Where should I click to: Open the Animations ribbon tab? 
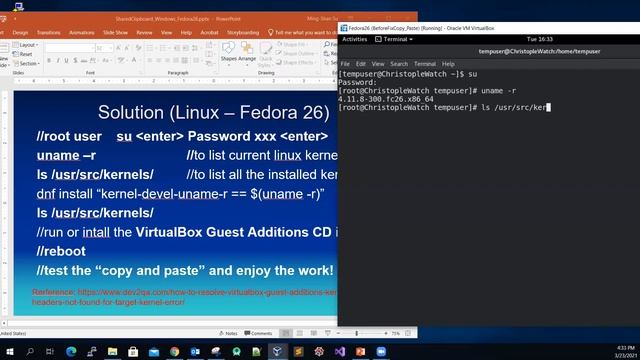click(82, 32)
